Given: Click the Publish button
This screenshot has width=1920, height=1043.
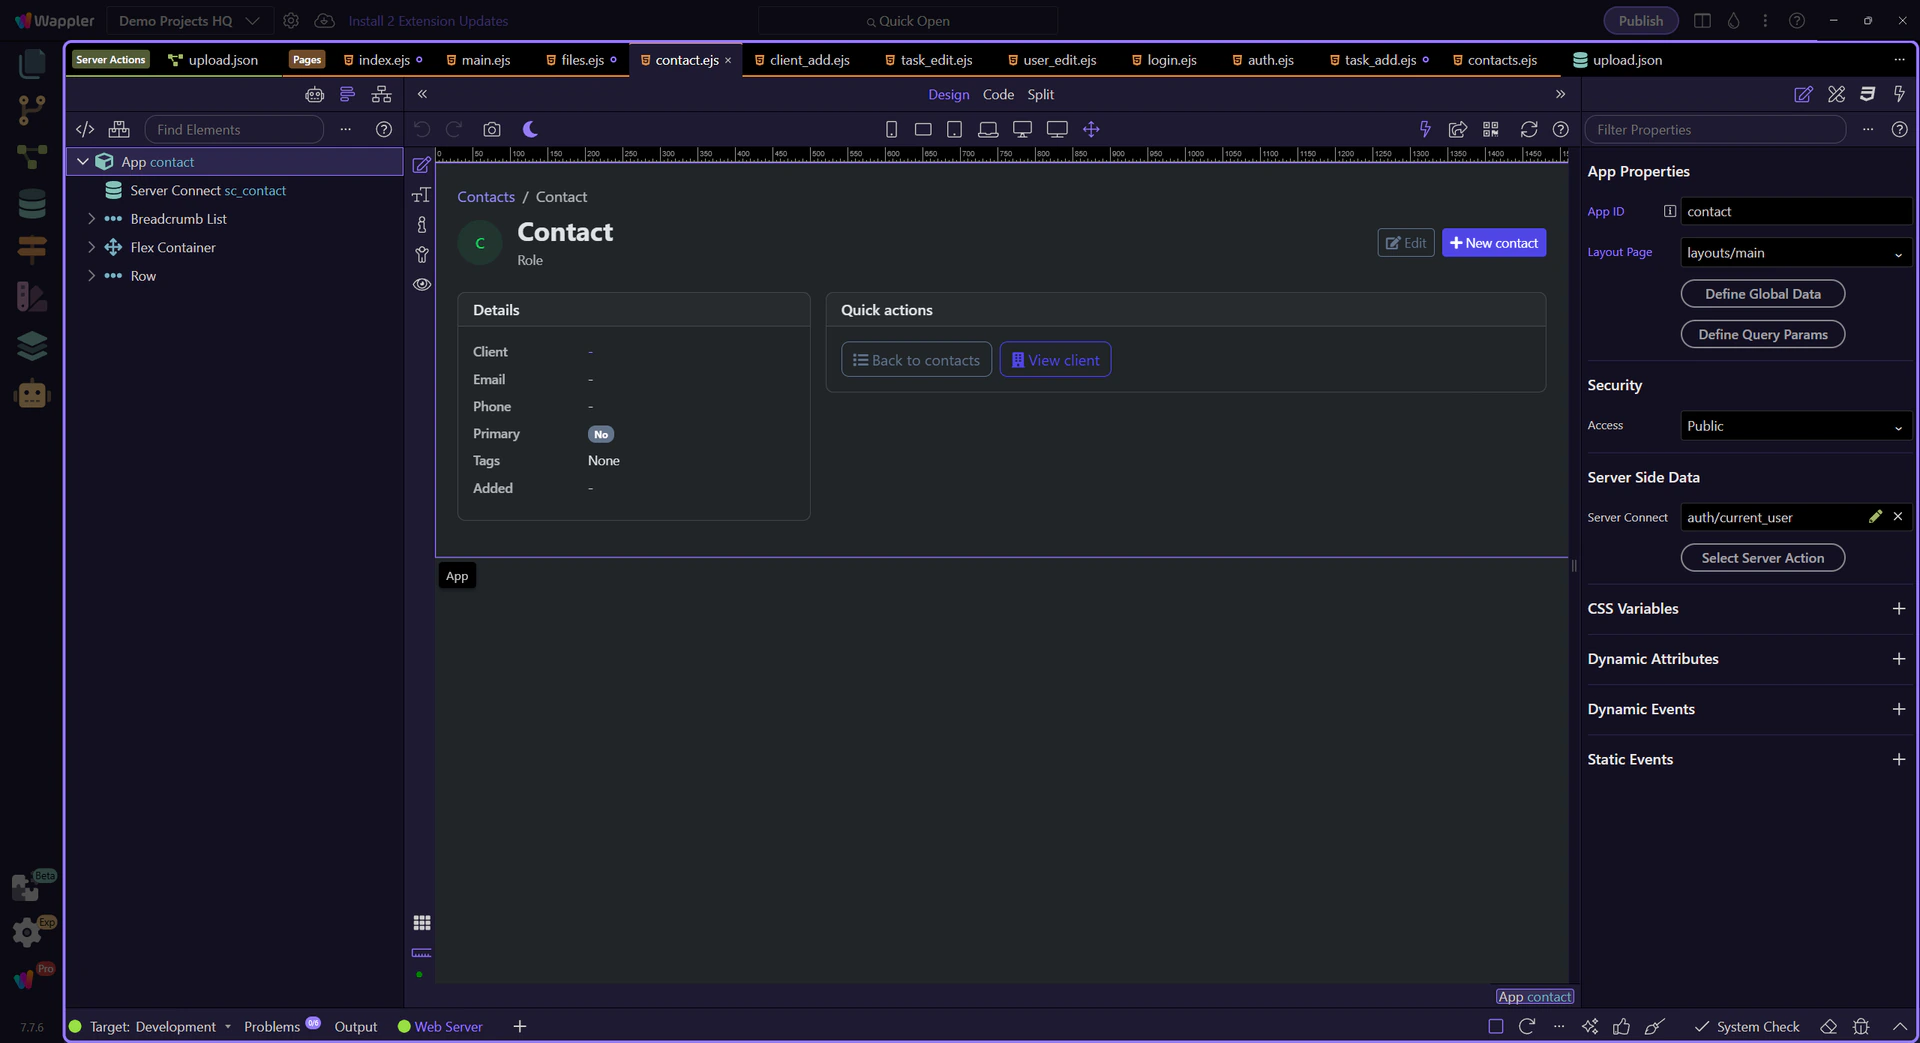Looking at the screenshot, I should (1640, 21).
